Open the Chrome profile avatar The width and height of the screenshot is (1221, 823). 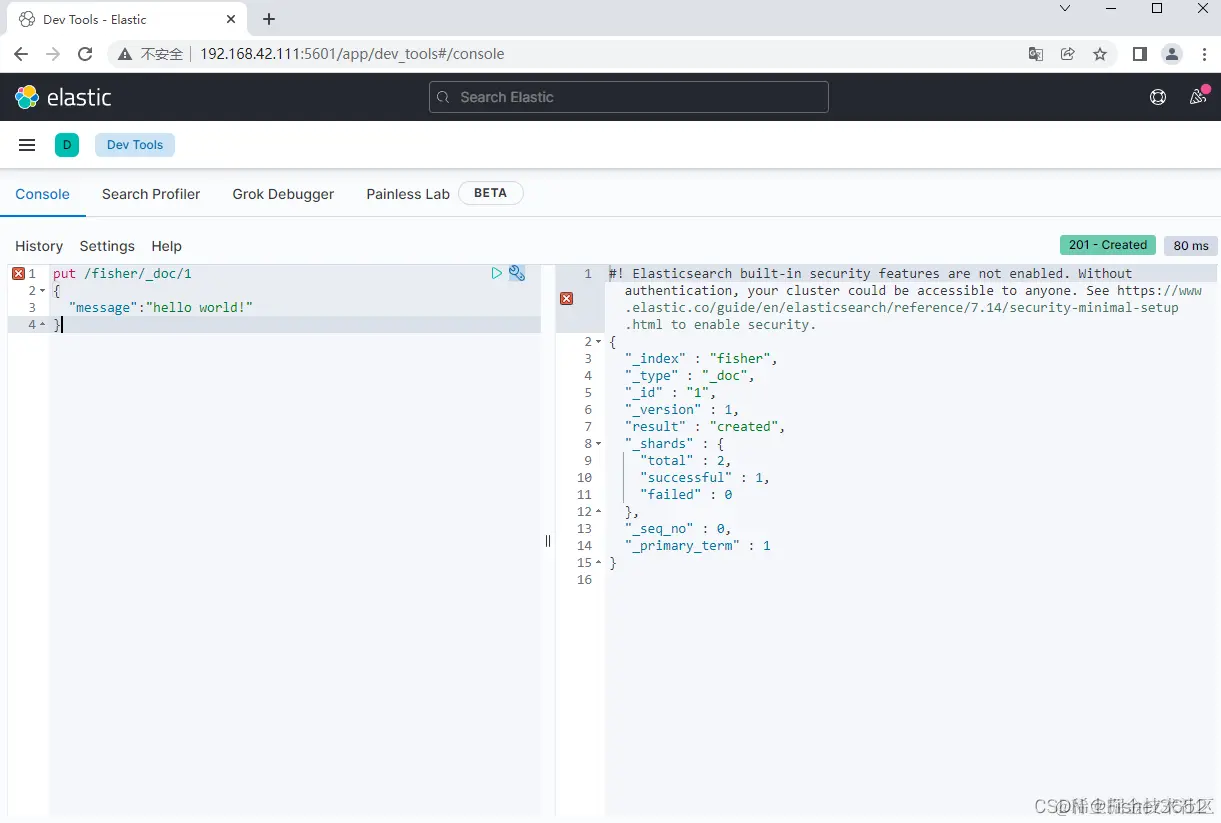[1172, 54]
